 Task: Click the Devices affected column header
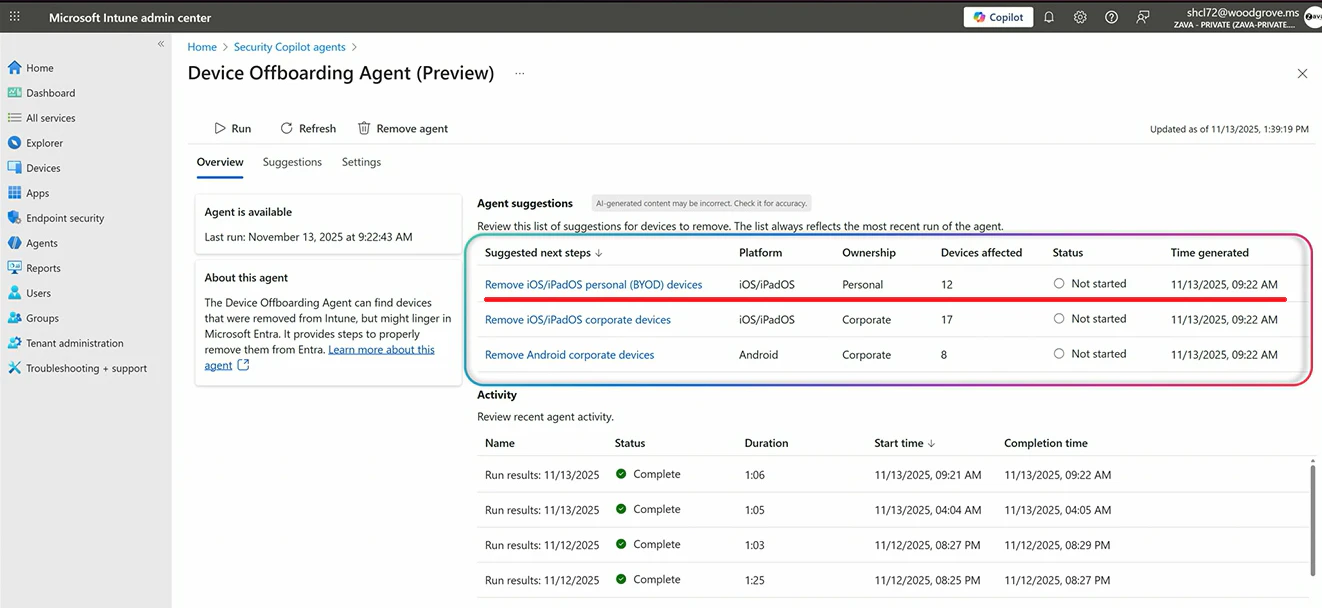click(981, 253)
